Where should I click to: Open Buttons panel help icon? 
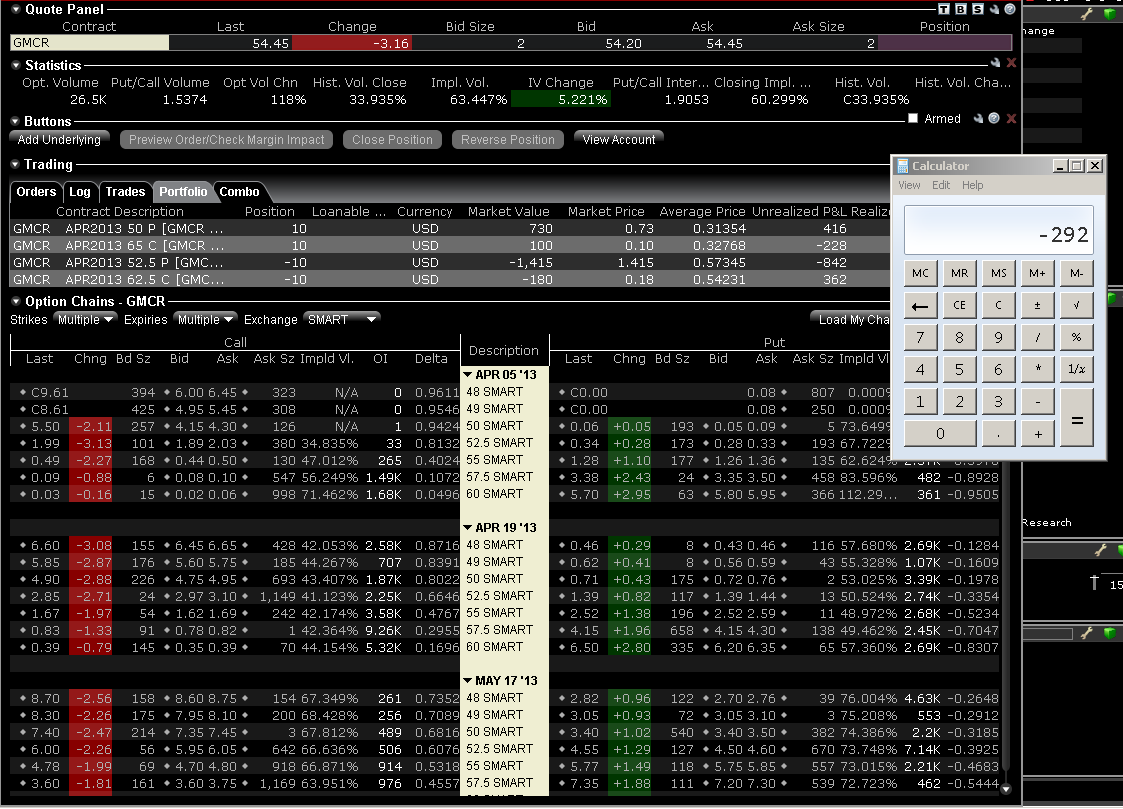tap(994, 118)
